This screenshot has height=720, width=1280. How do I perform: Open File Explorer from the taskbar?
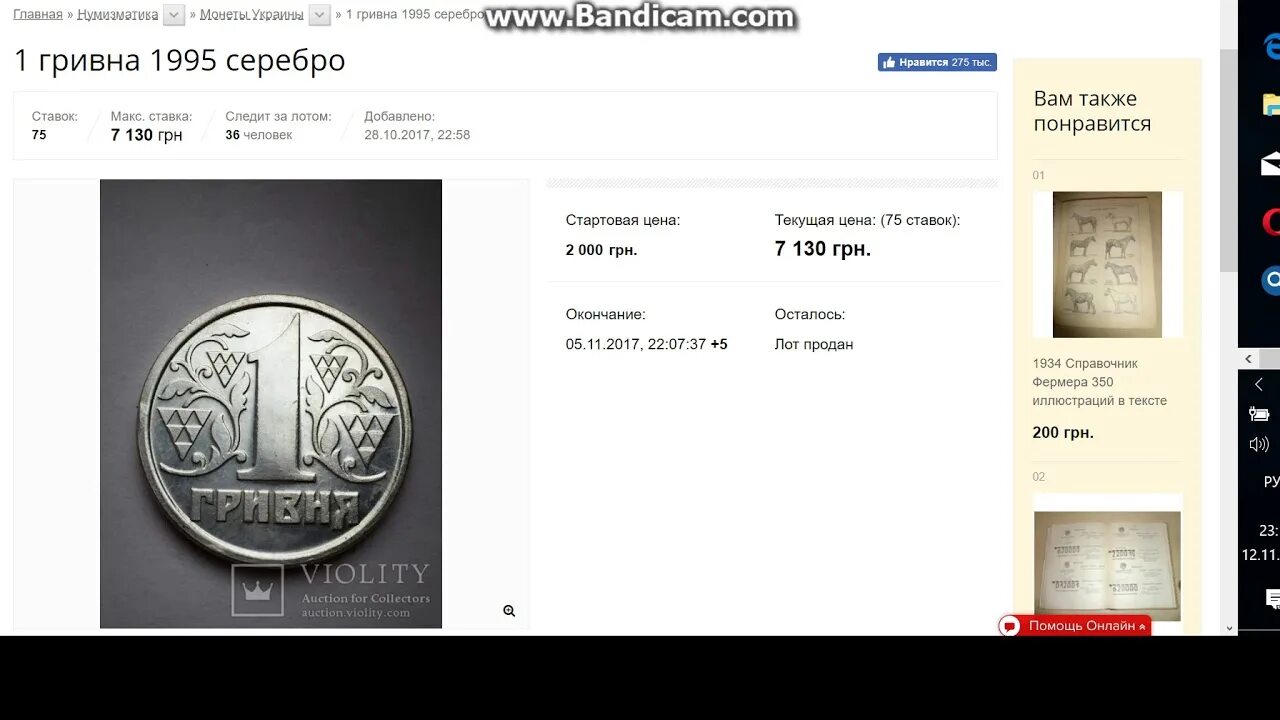[x=1271, y=105]
